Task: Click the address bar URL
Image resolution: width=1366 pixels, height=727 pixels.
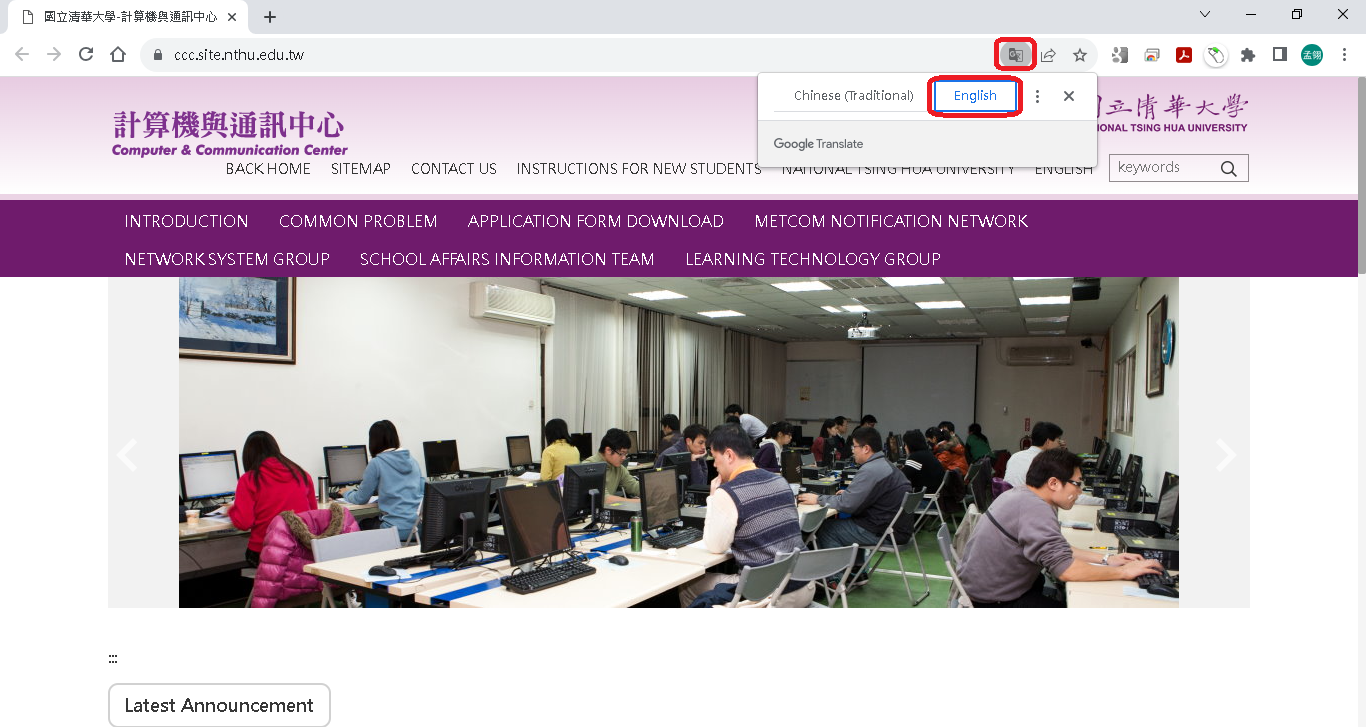Action: [x=239, y=55]
